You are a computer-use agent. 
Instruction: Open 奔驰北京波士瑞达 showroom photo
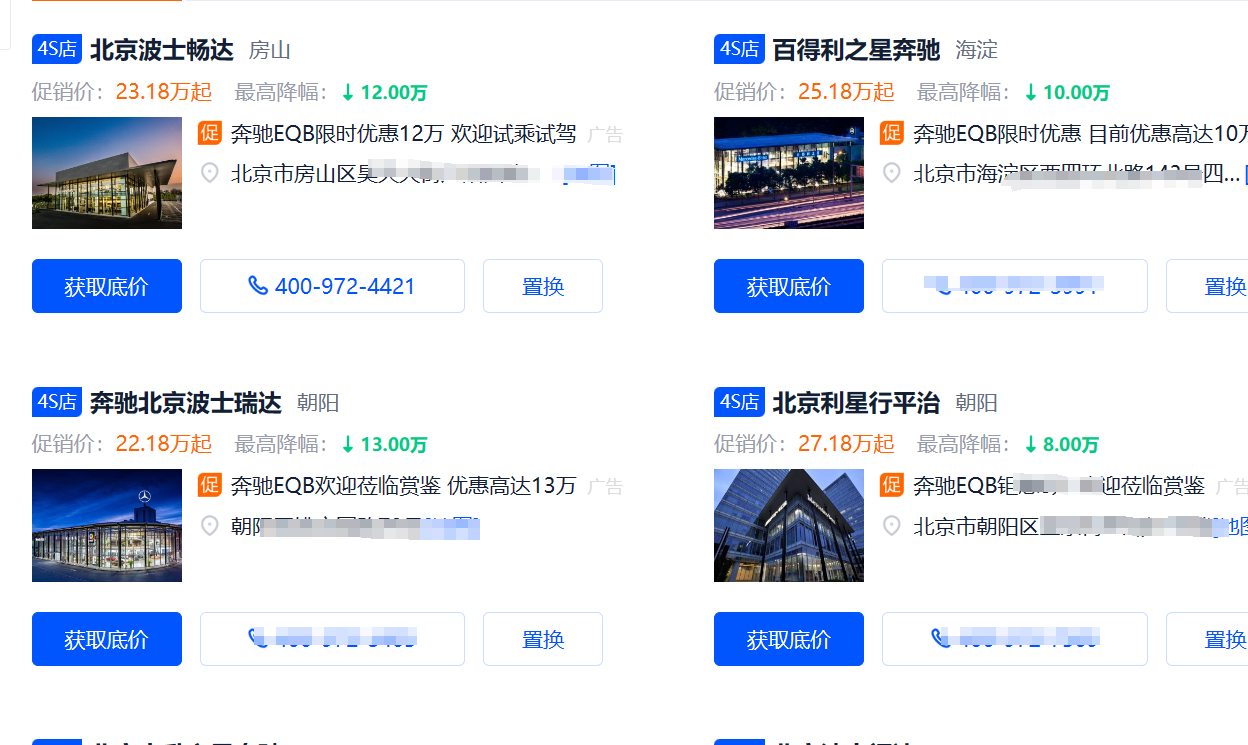point(107,525)
